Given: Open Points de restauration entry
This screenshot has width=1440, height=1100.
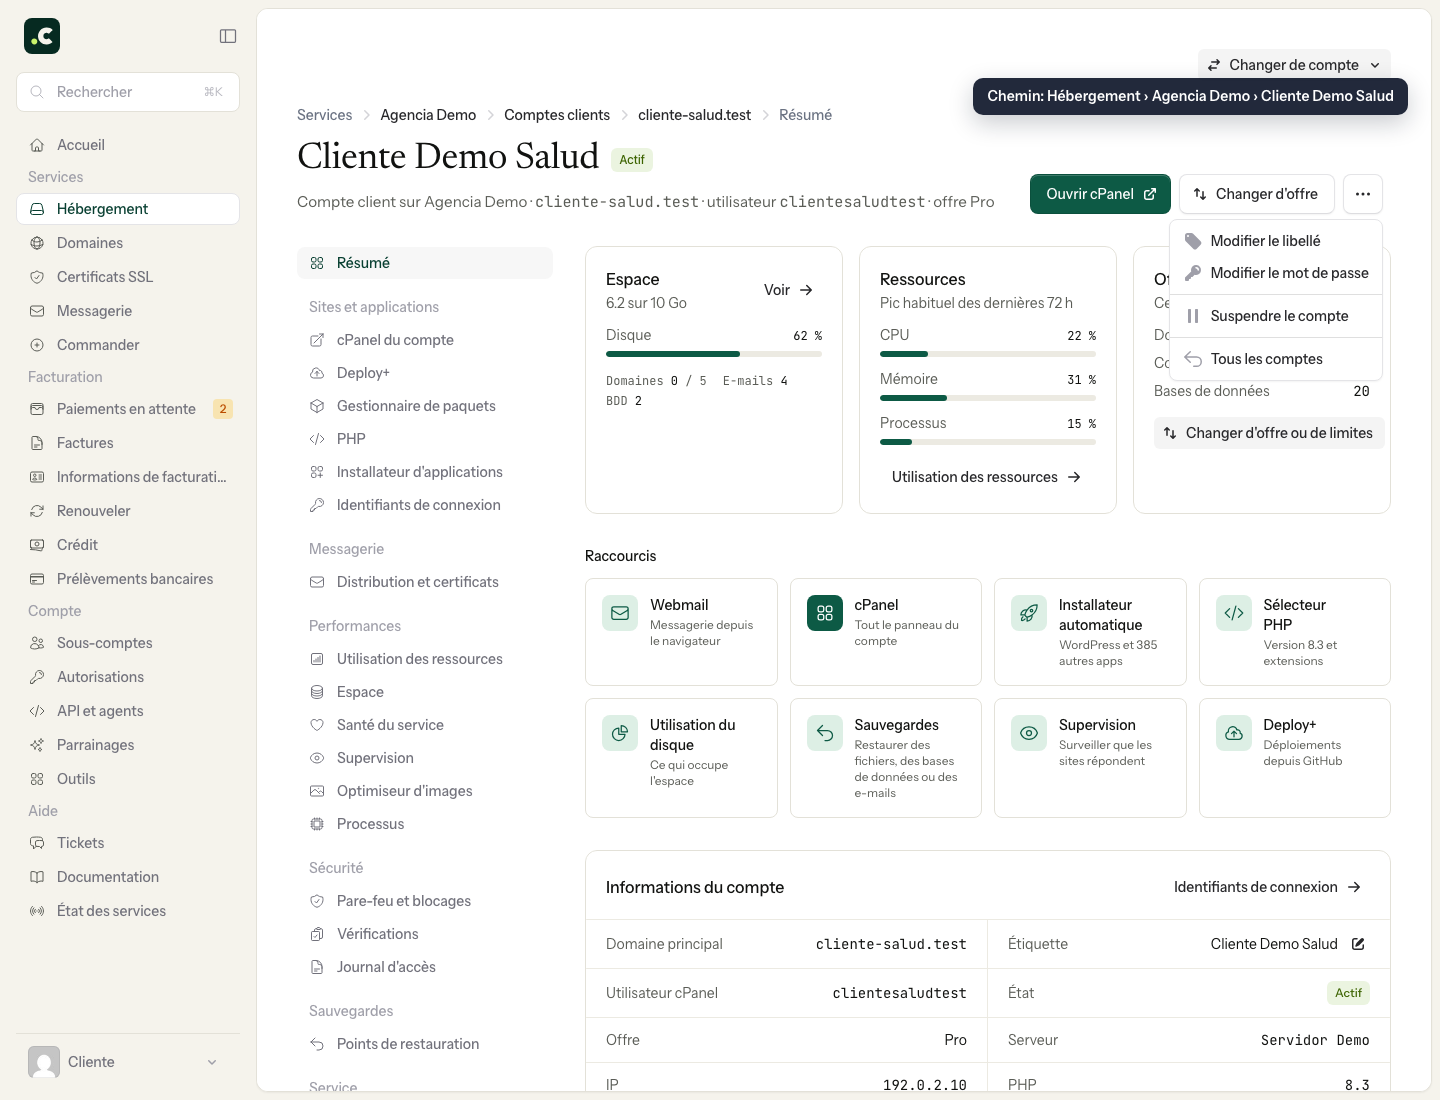Looking at the screenshot, I should [x=425, y=1044].
